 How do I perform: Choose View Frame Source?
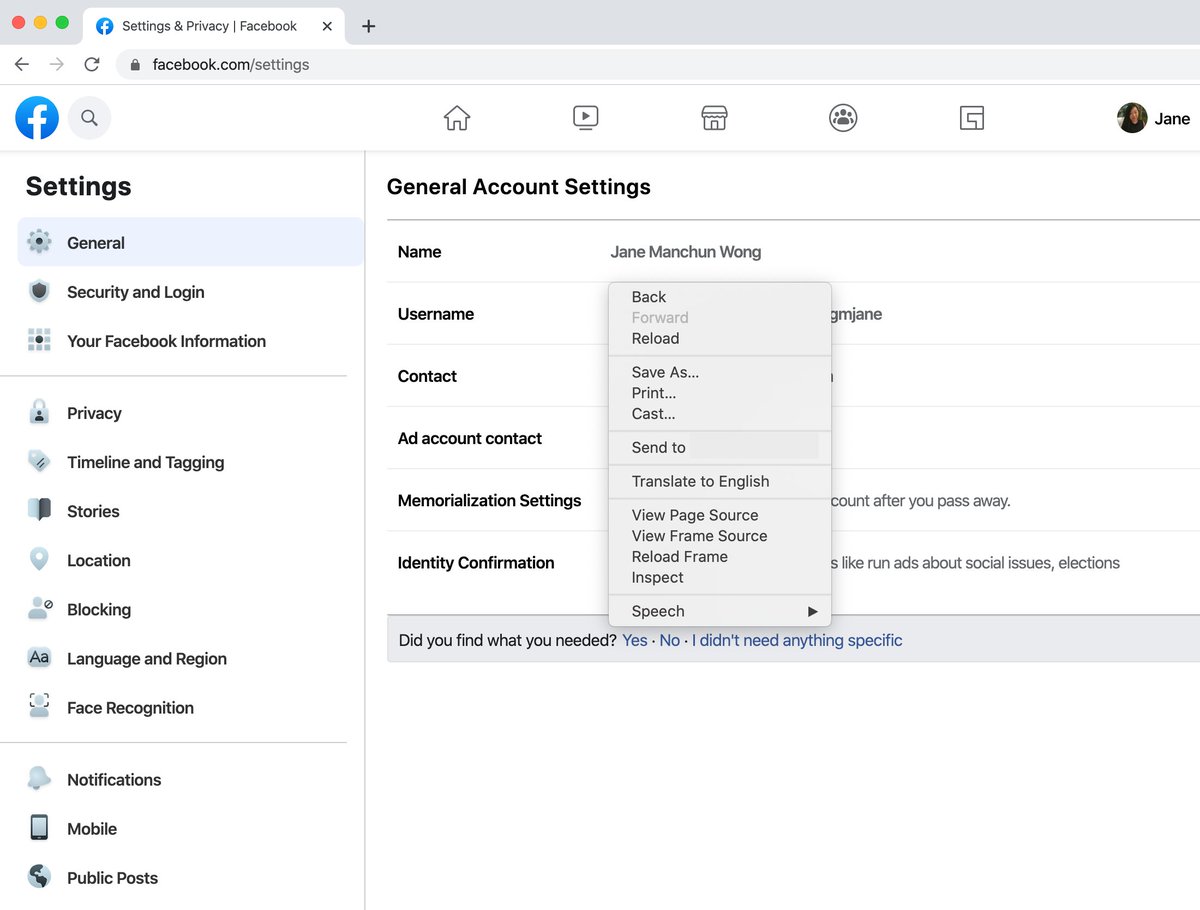coord(720,536)
